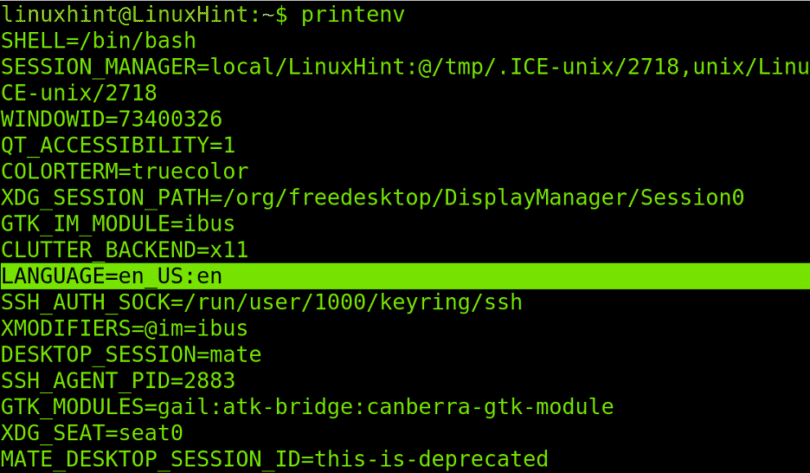Click the WINDOWID=73400326 line
The height and width of the screenshot is (473, 810).
[112, 119]
